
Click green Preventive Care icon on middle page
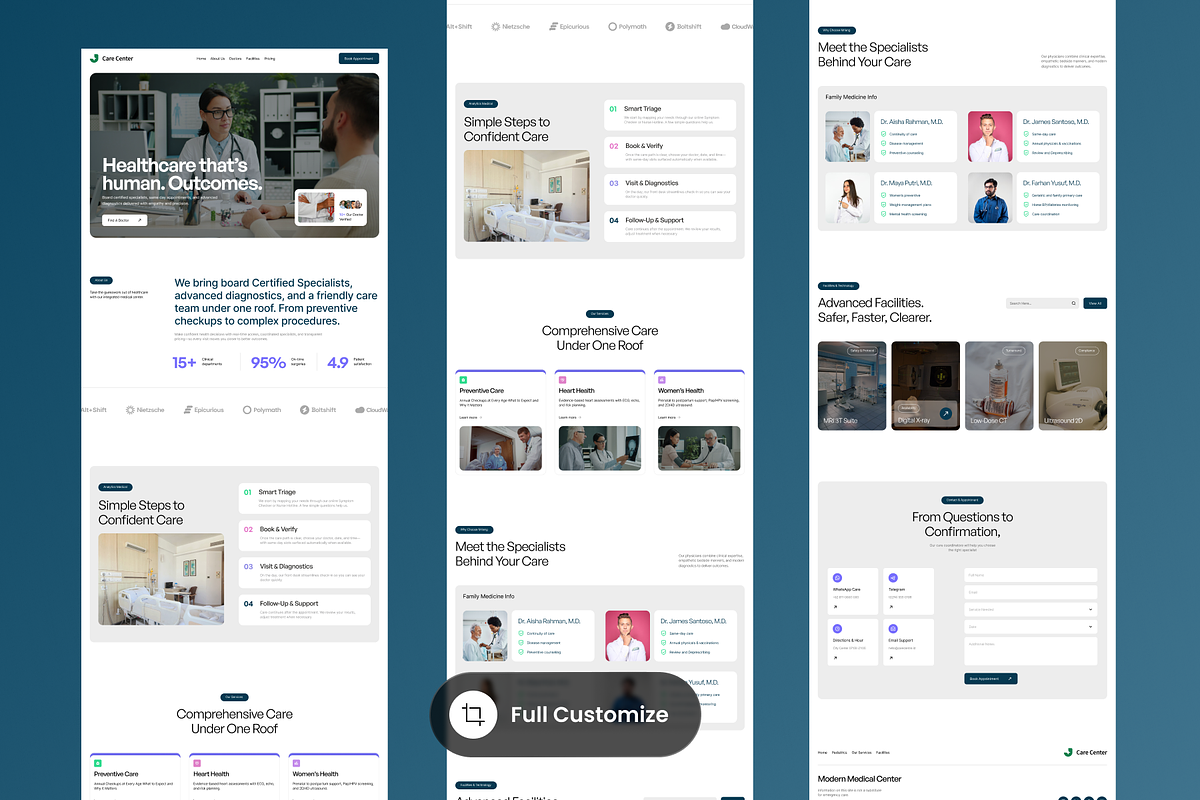click(463, 380)
